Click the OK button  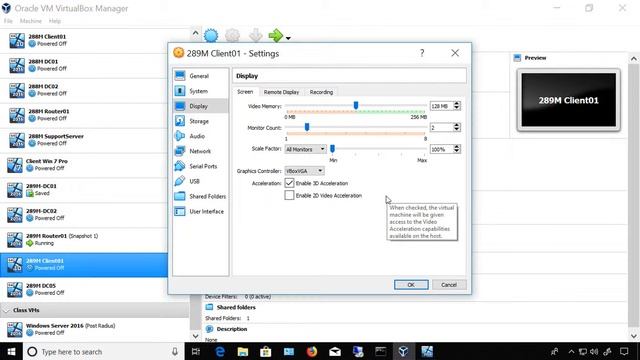[411, 285]
